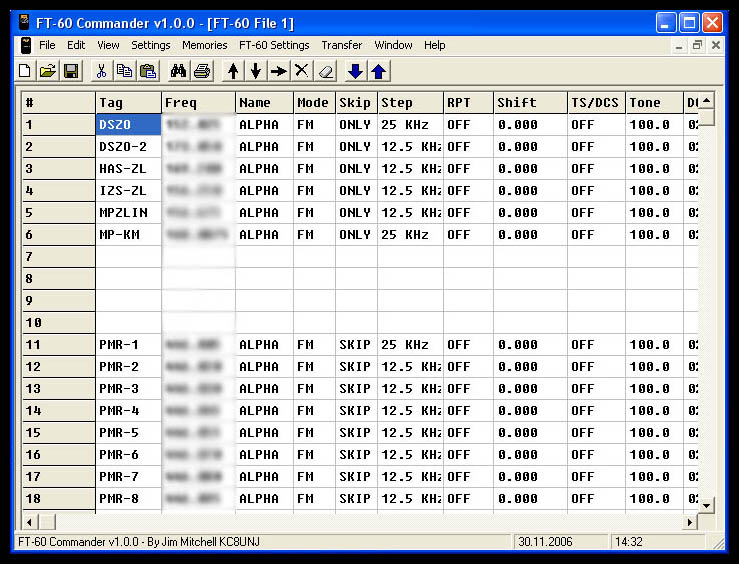Open the Memories menu
739x564 pixels.
(x=204, y=45)
